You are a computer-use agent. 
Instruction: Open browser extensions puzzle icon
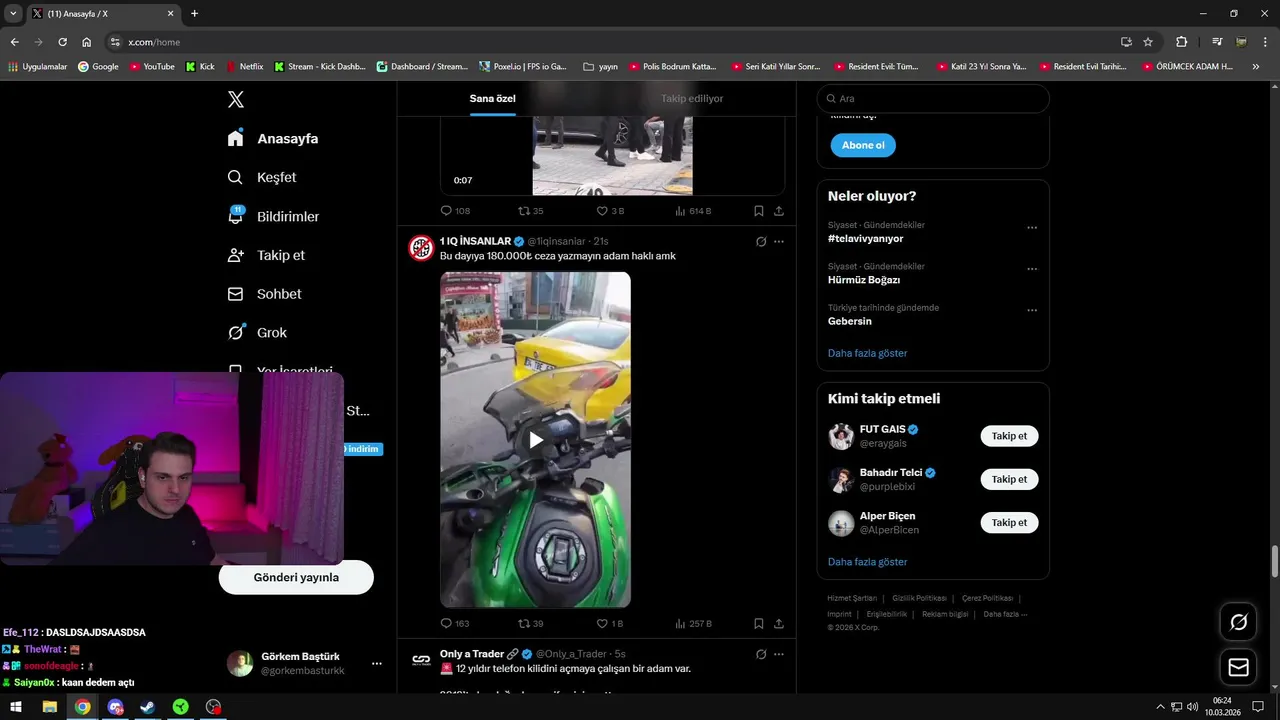1181,42
